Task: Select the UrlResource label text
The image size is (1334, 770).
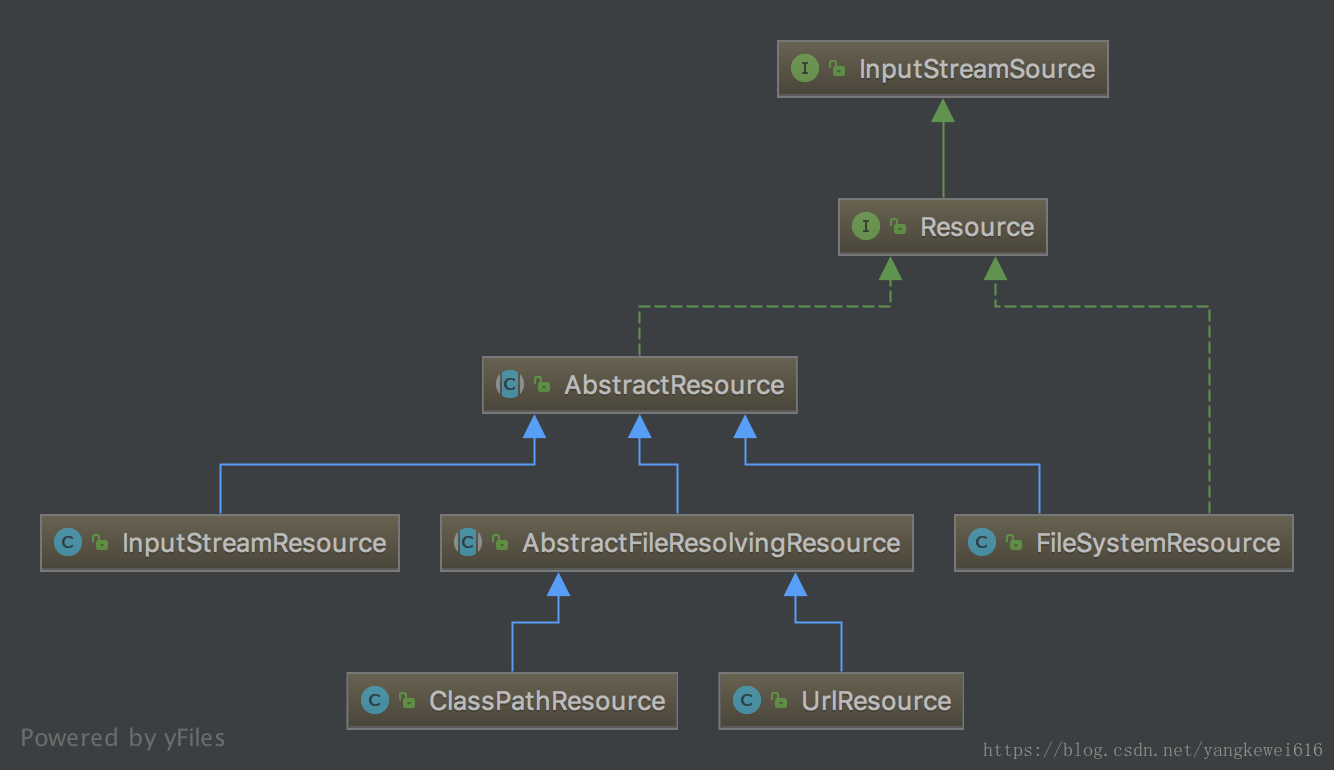Action: [876, 701]
